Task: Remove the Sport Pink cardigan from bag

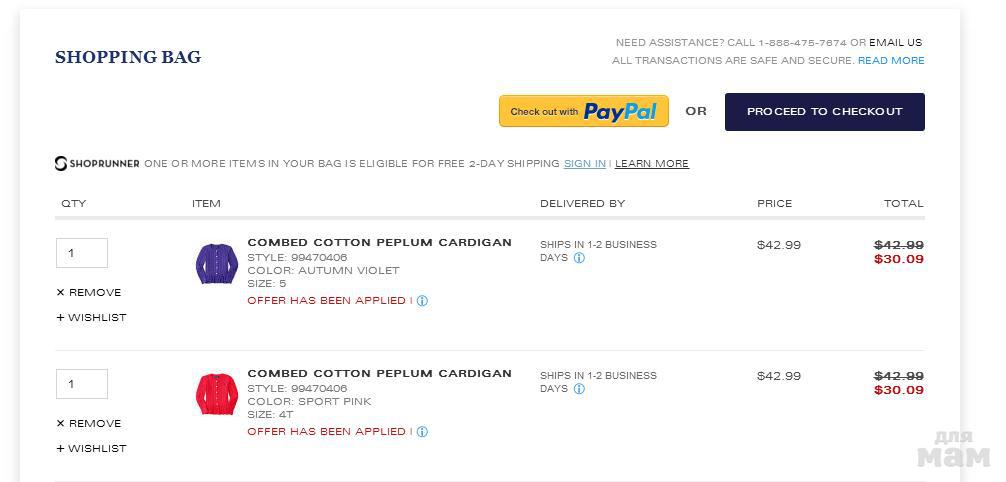Action: pos(89,424)
